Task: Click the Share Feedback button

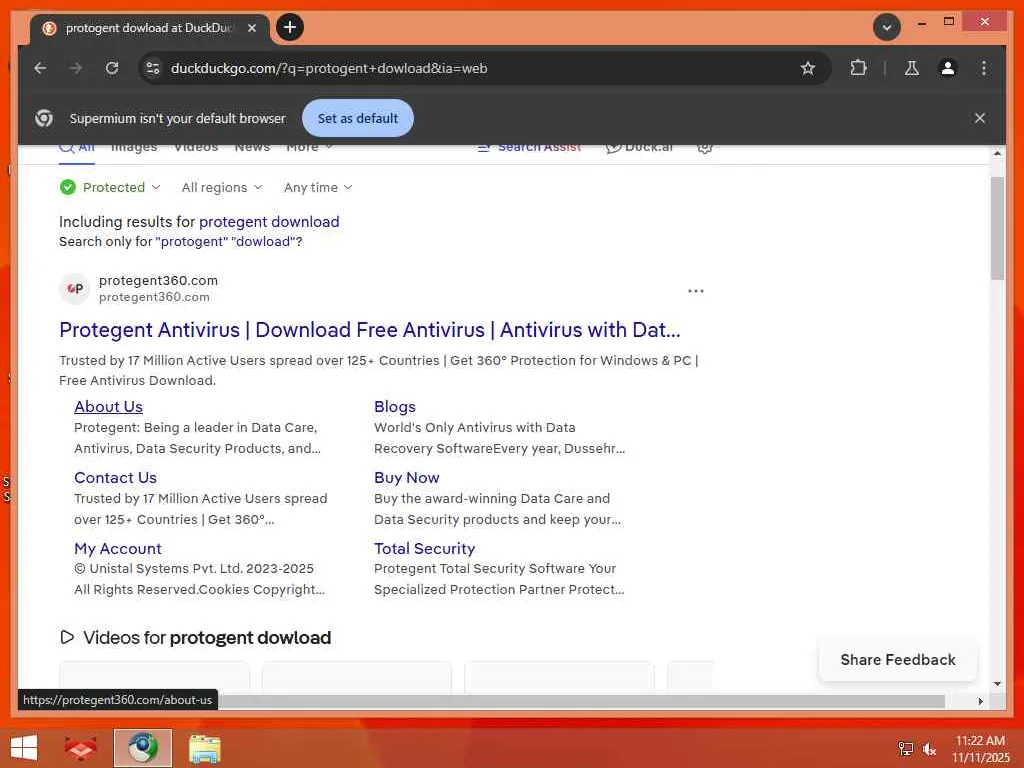Action: point(898,660)
